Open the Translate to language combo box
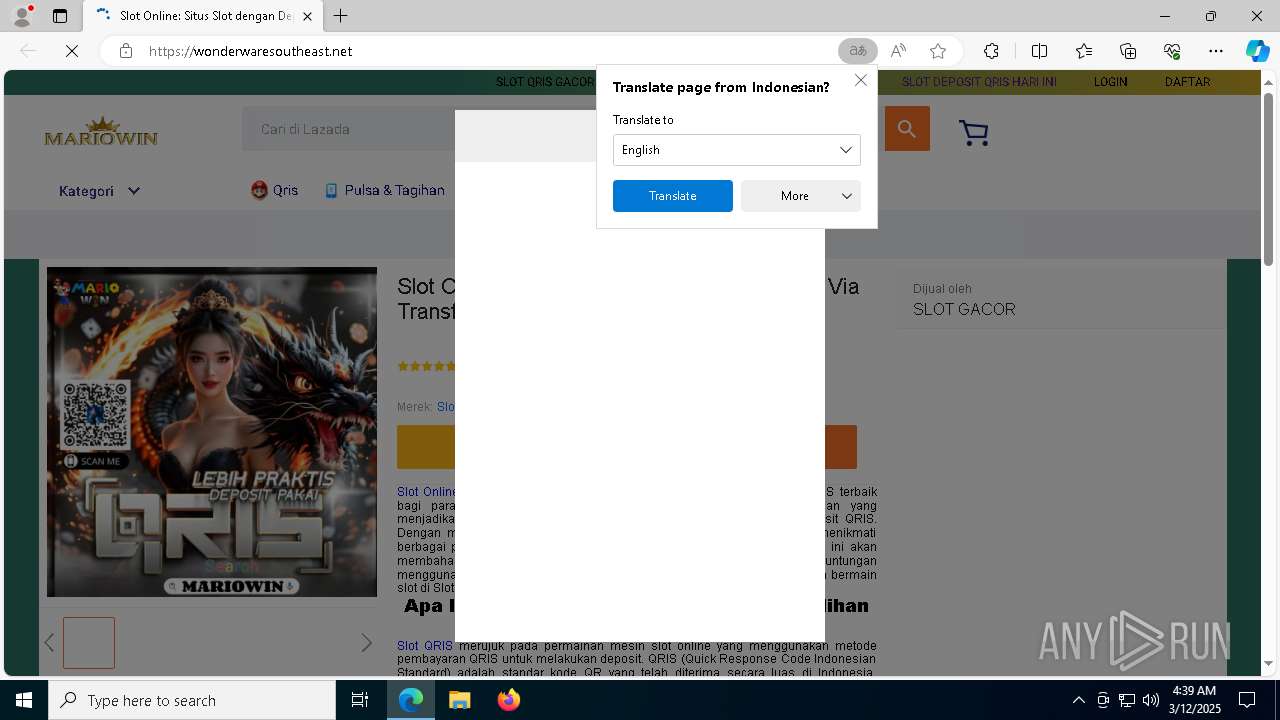 coord(736,150)
